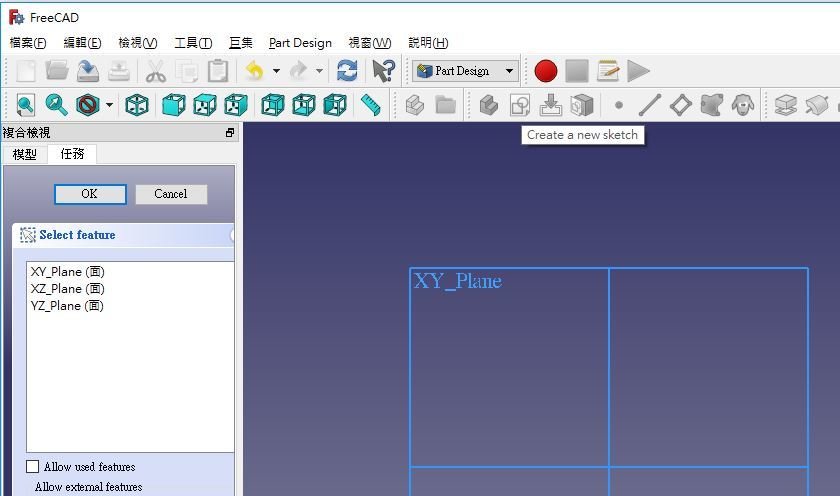Click the Map sketch to face icon

[551, 105]
